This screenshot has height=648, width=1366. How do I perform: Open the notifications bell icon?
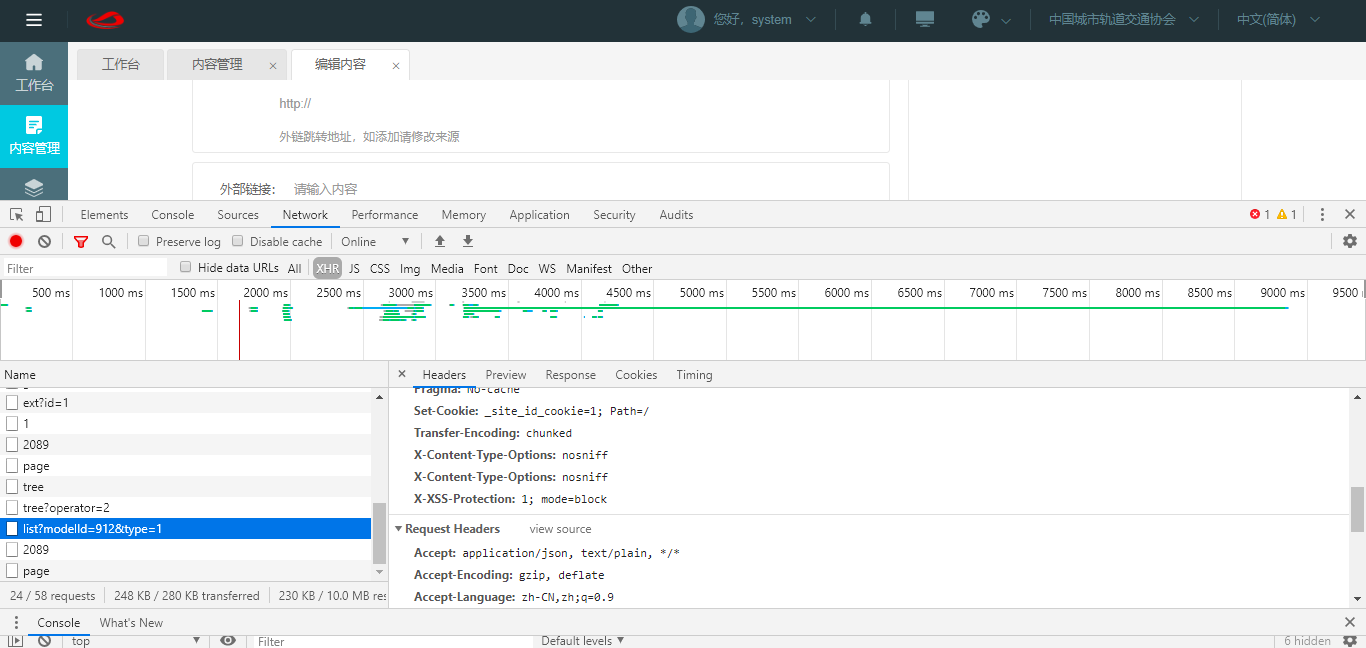pos(866,20)
